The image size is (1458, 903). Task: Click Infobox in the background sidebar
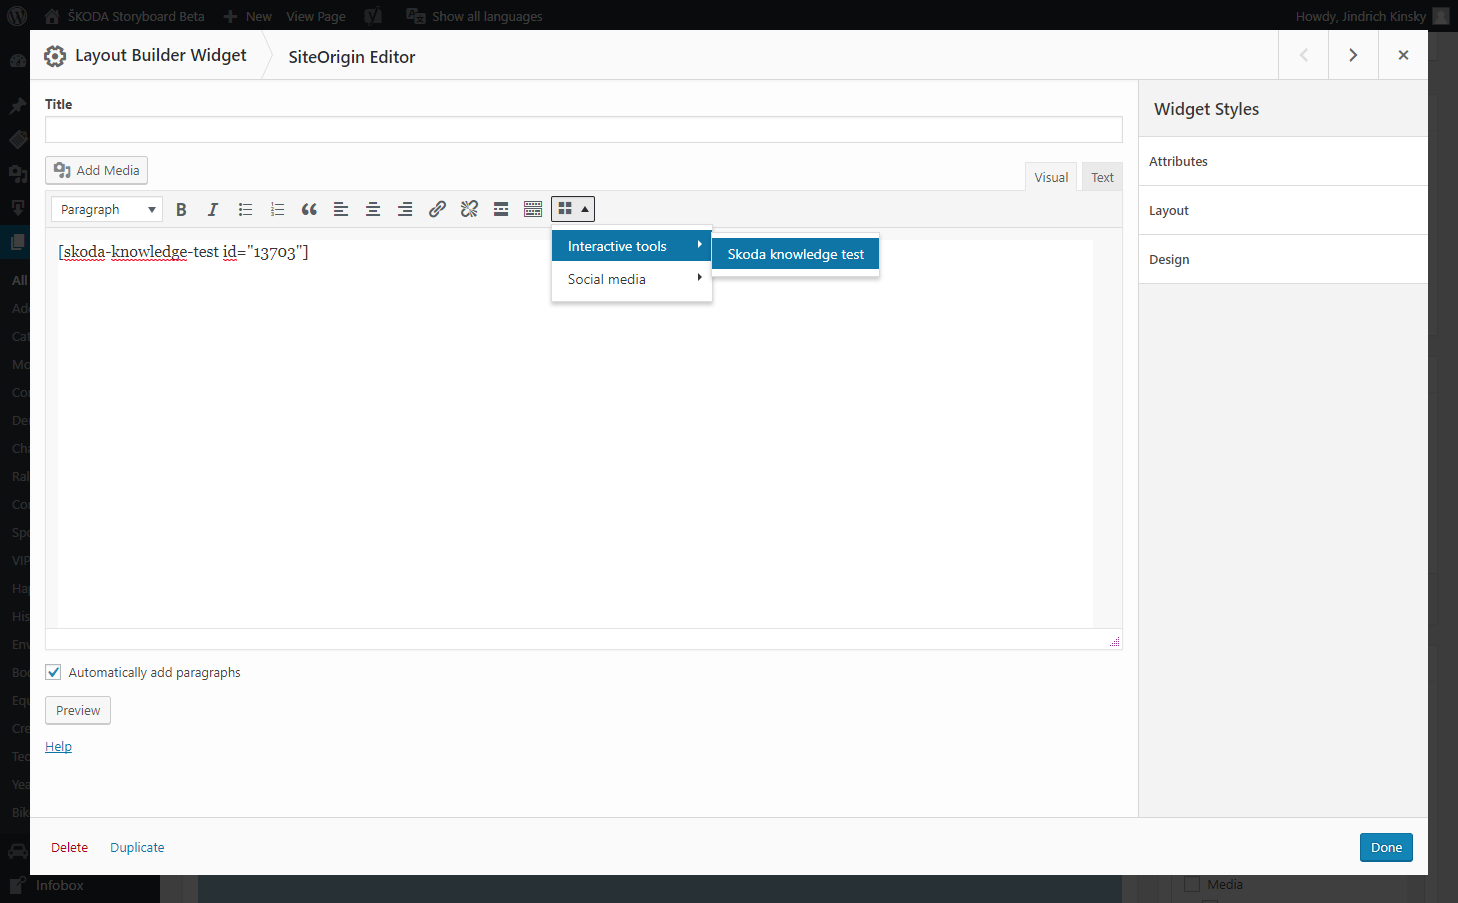(60, 885)
